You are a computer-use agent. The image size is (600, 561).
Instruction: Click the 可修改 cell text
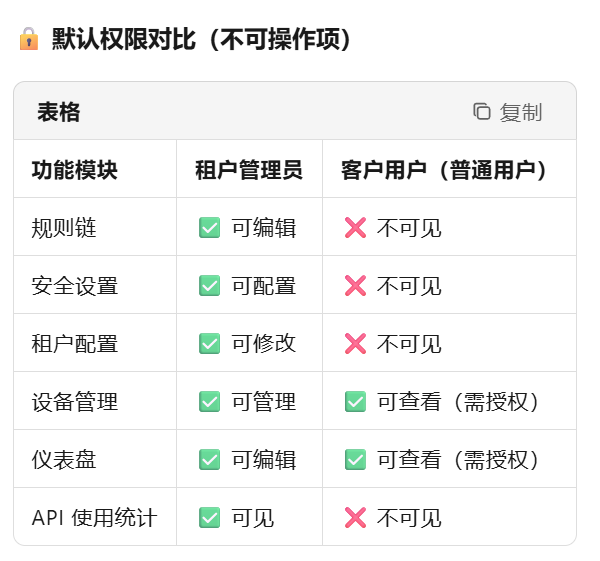[x=264, y=344]
